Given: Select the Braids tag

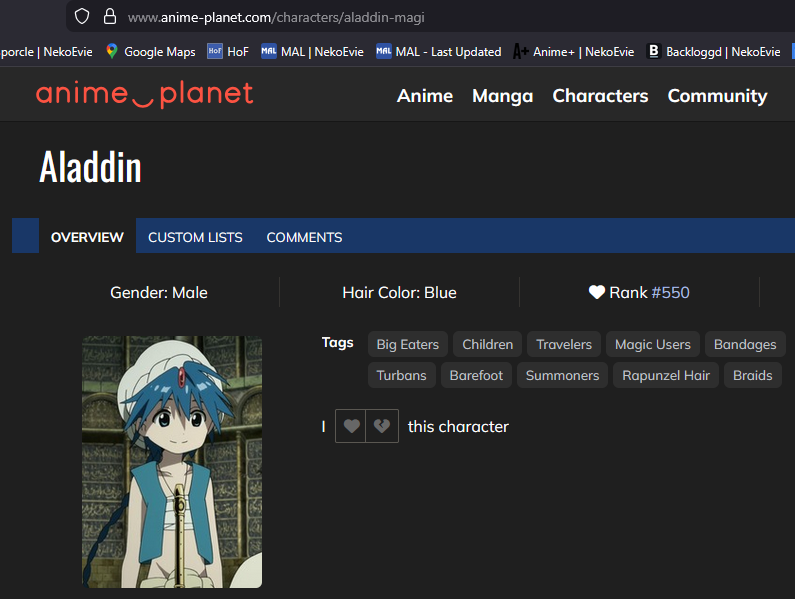Looking at the screenshot, I should pyautogui.click(x=752, y=375).
